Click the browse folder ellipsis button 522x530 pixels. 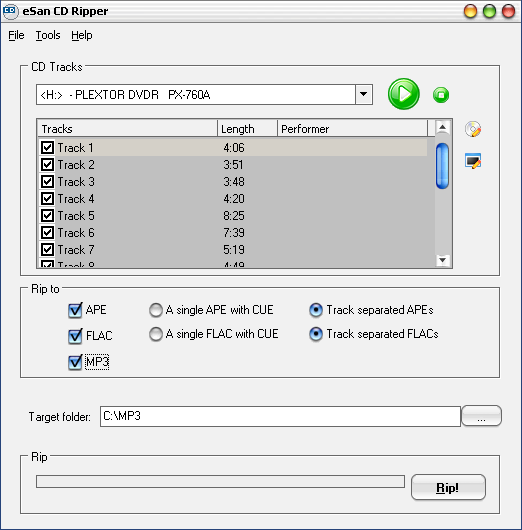tap(481, 416)
